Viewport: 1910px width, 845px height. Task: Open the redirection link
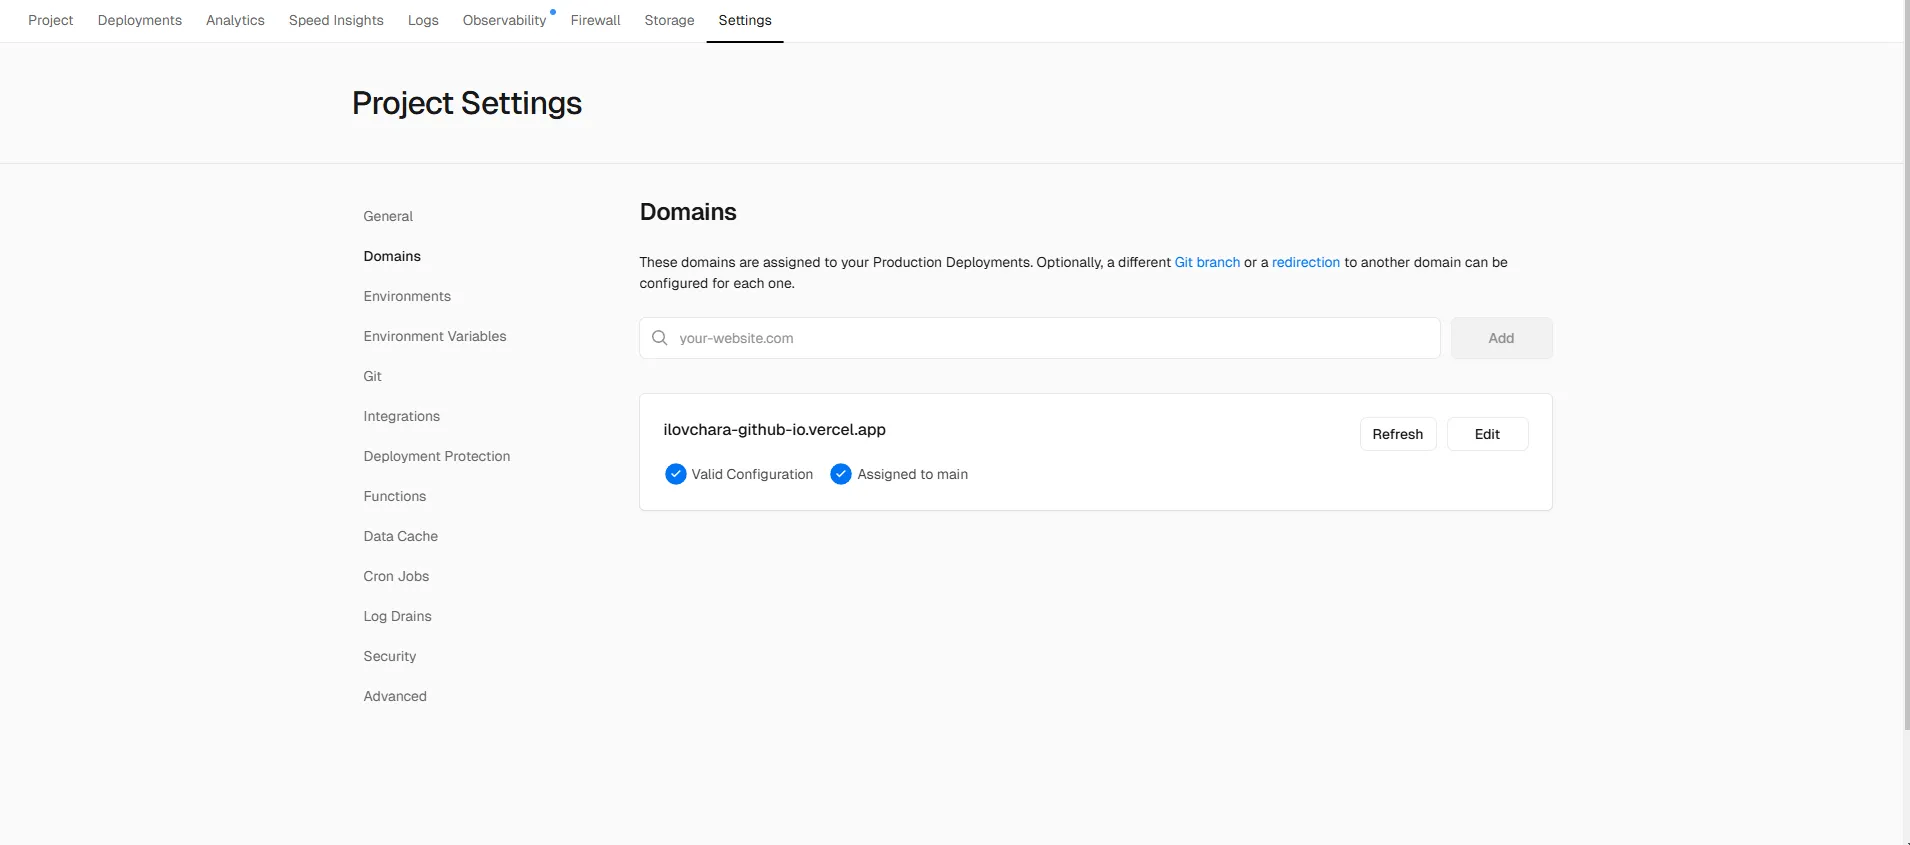1305,262
